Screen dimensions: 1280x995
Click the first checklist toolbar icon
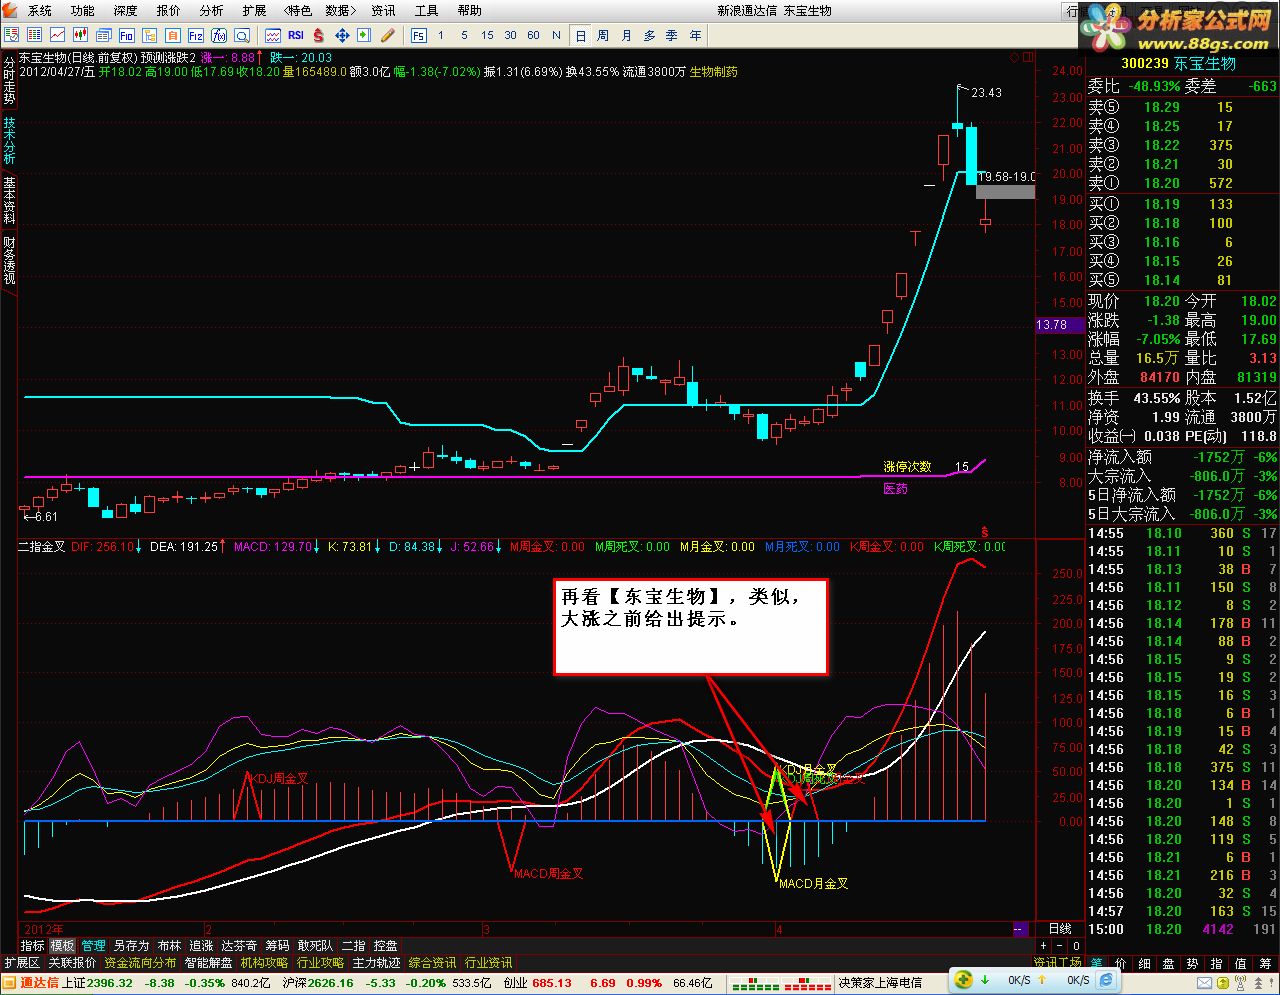click(11, 35)
